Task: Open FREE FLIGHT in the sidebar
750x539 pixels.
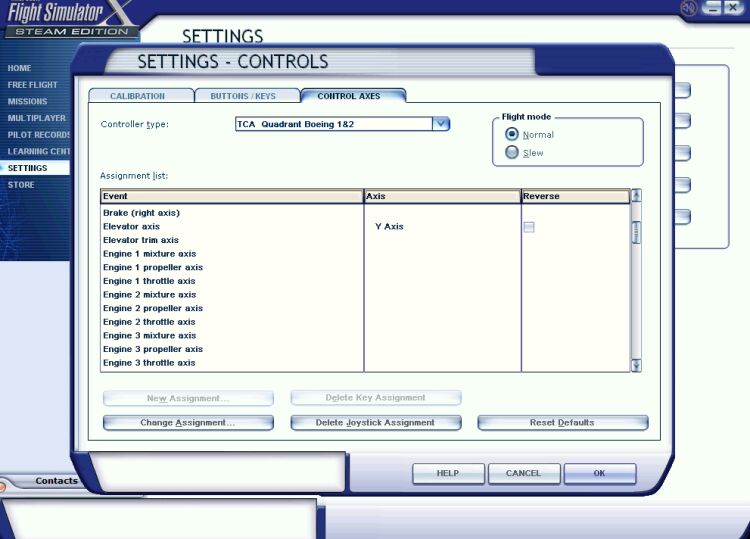Action: pos(33,85)
